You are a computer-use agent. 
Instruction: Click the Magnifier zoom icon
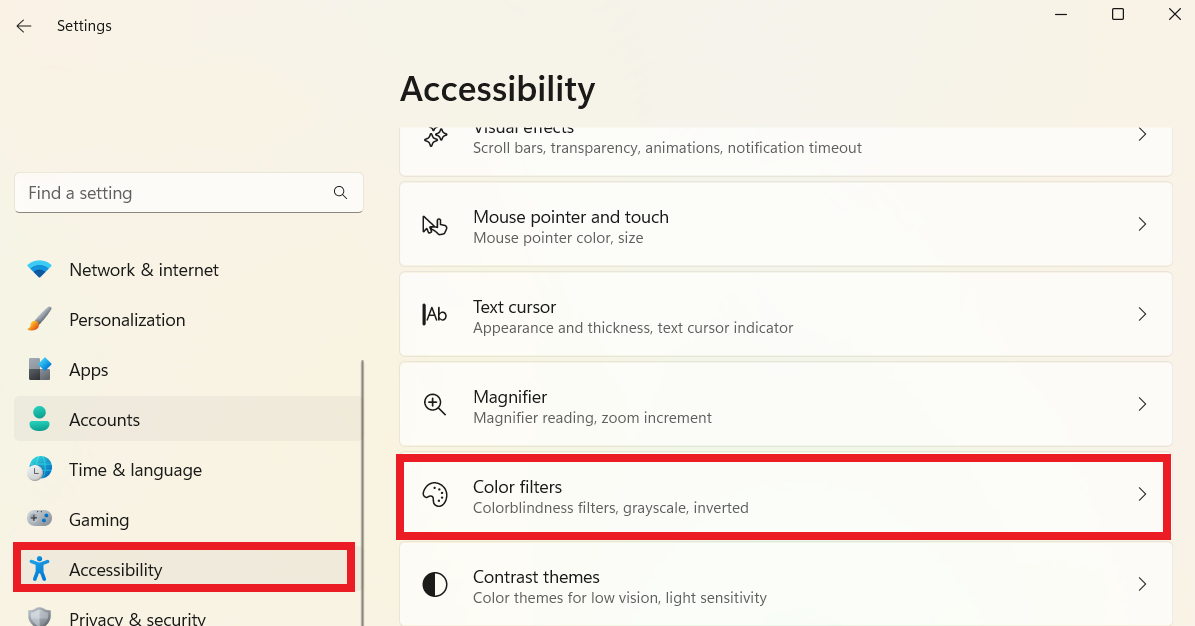pos(435,405)
